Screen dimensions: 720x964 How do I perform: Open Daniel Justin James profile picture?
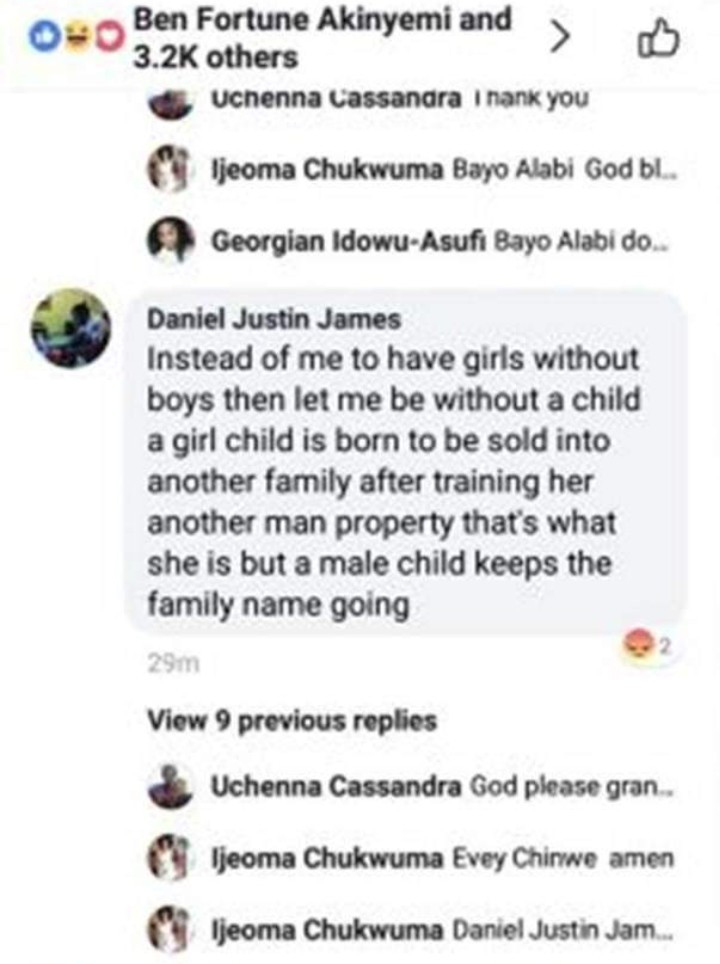tap(71, 329)
